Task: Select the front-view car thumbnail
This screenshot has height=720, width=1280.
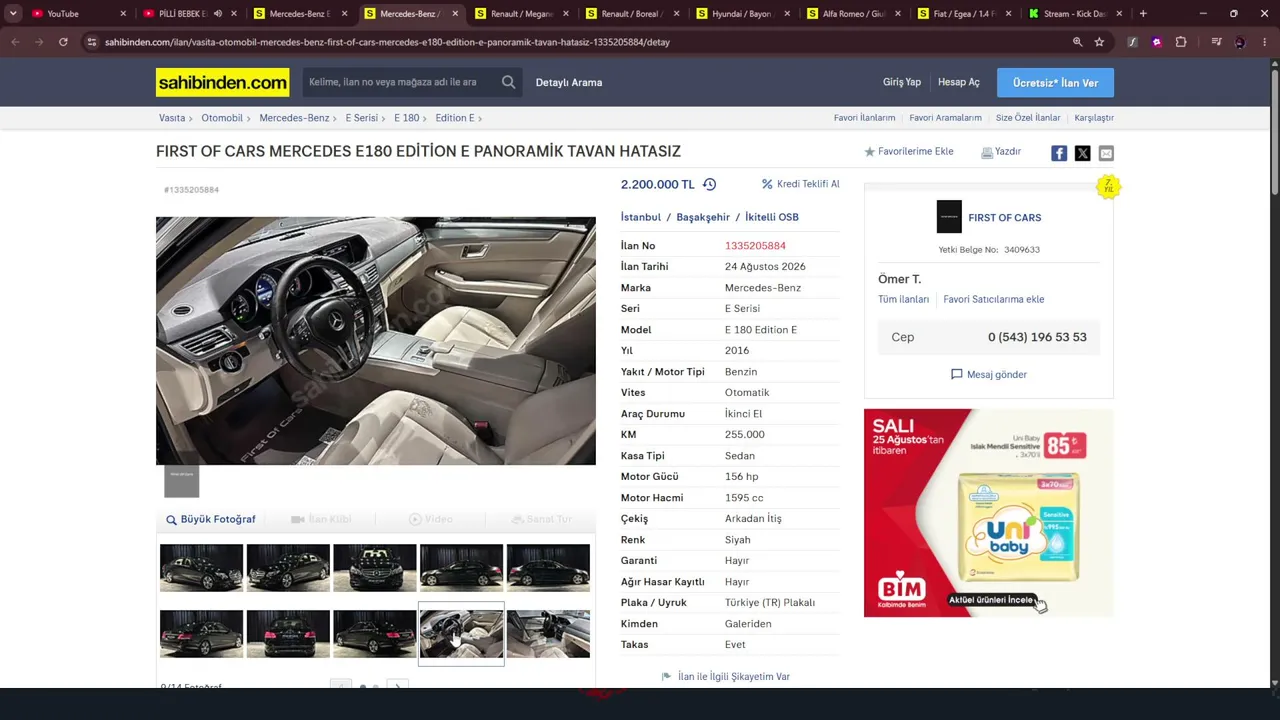Action: 375,567
